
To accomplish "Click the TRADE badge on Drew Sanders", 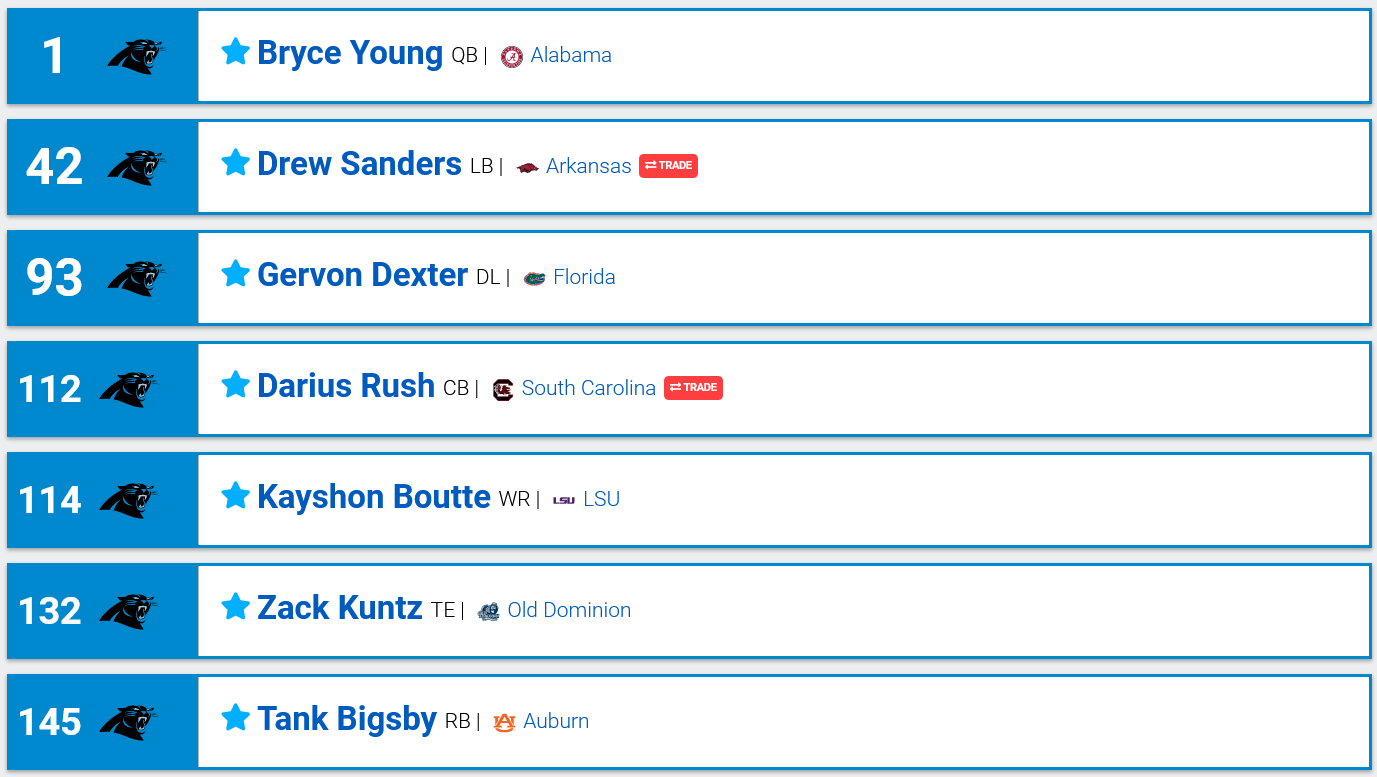I will pyautogui.click(x=668, y=166).
